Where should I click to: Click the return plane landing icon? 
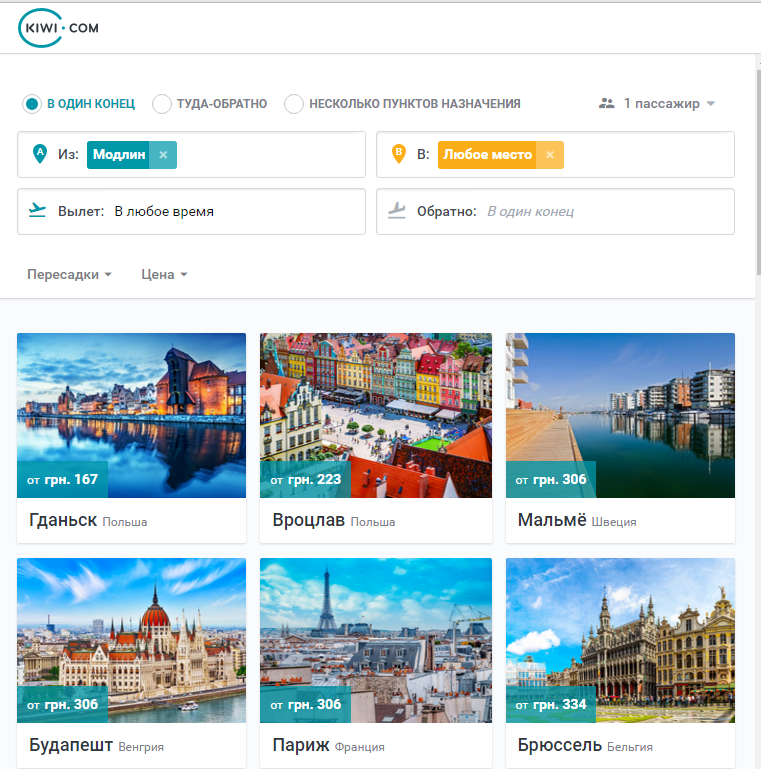[x=397, y=210]
